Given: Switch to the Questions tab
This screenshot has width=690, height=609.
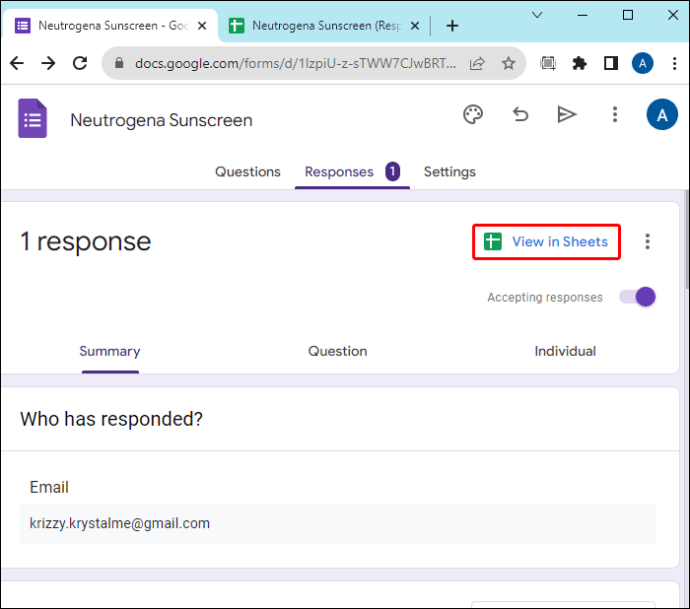Looking at the screenshot, I should [x=248, y=172].
